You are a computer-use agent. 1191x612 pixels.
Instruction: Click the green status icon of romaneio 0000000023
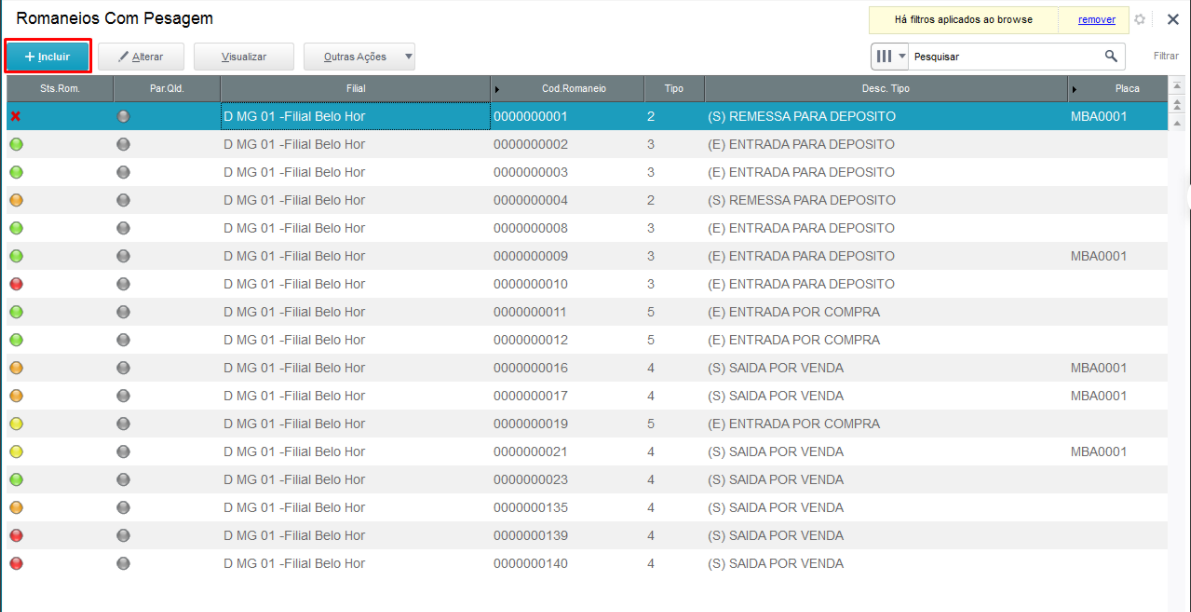click(x=16, y=479)
